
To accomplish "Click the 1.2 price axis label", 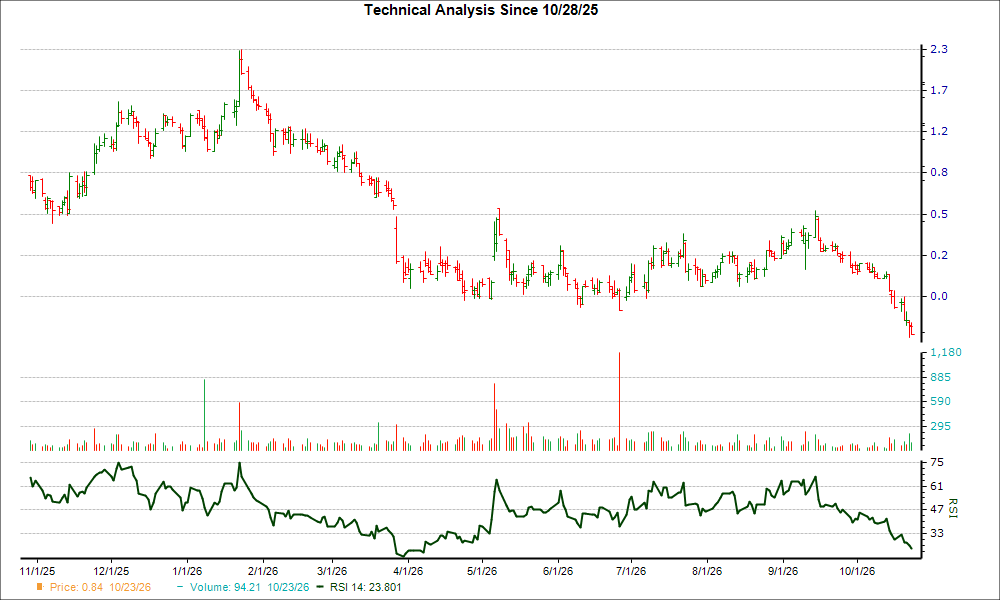I will [x=939, y=131].
